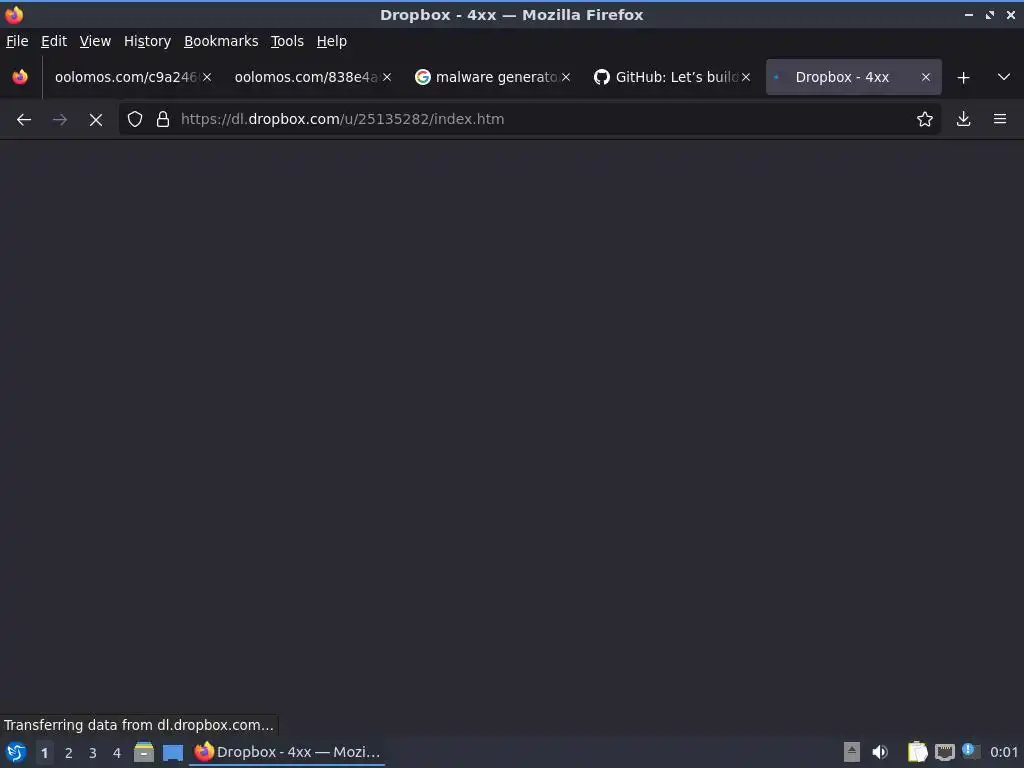This screenshot has width=1024, height=768.
Task: Open a new tab with plus
Action: [x=963, y=78]
